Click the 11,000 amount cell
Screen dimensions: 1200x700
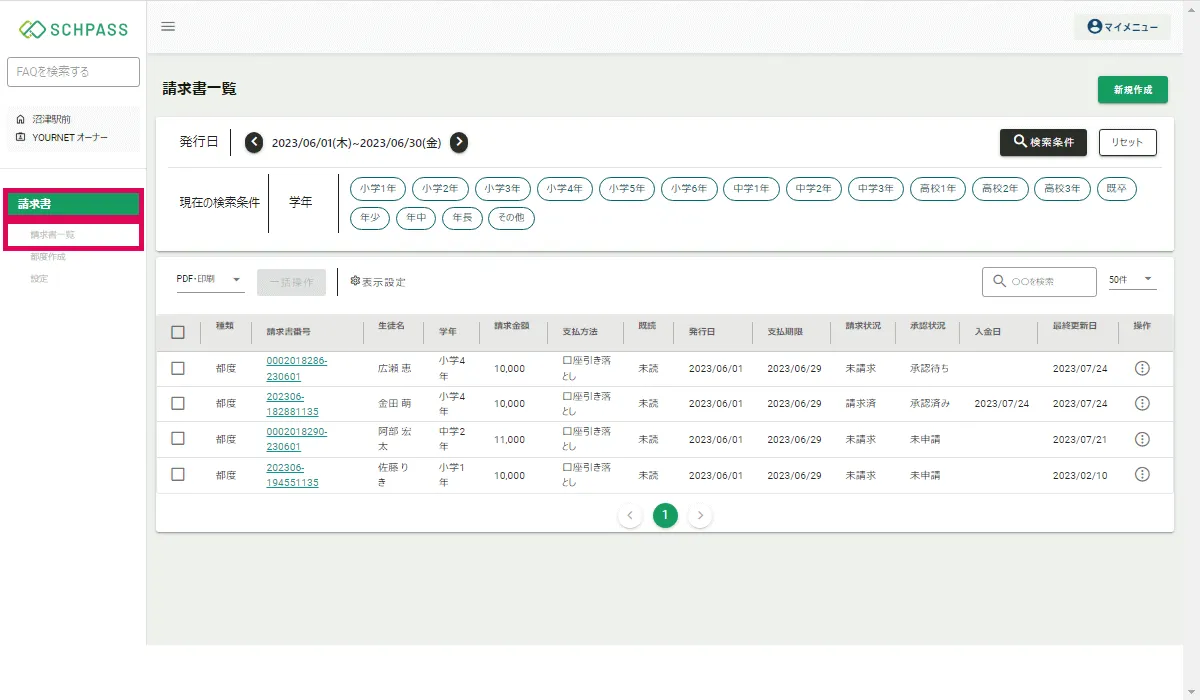point(509,440)
